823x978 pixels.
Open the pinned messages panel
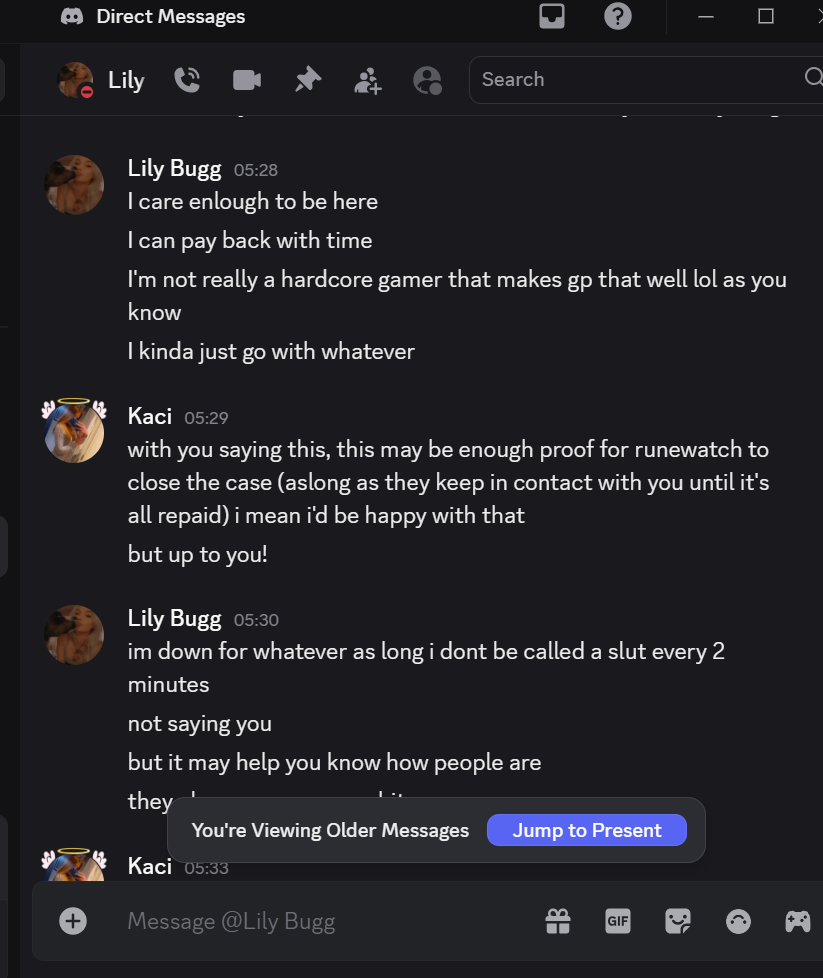point(307,80)
